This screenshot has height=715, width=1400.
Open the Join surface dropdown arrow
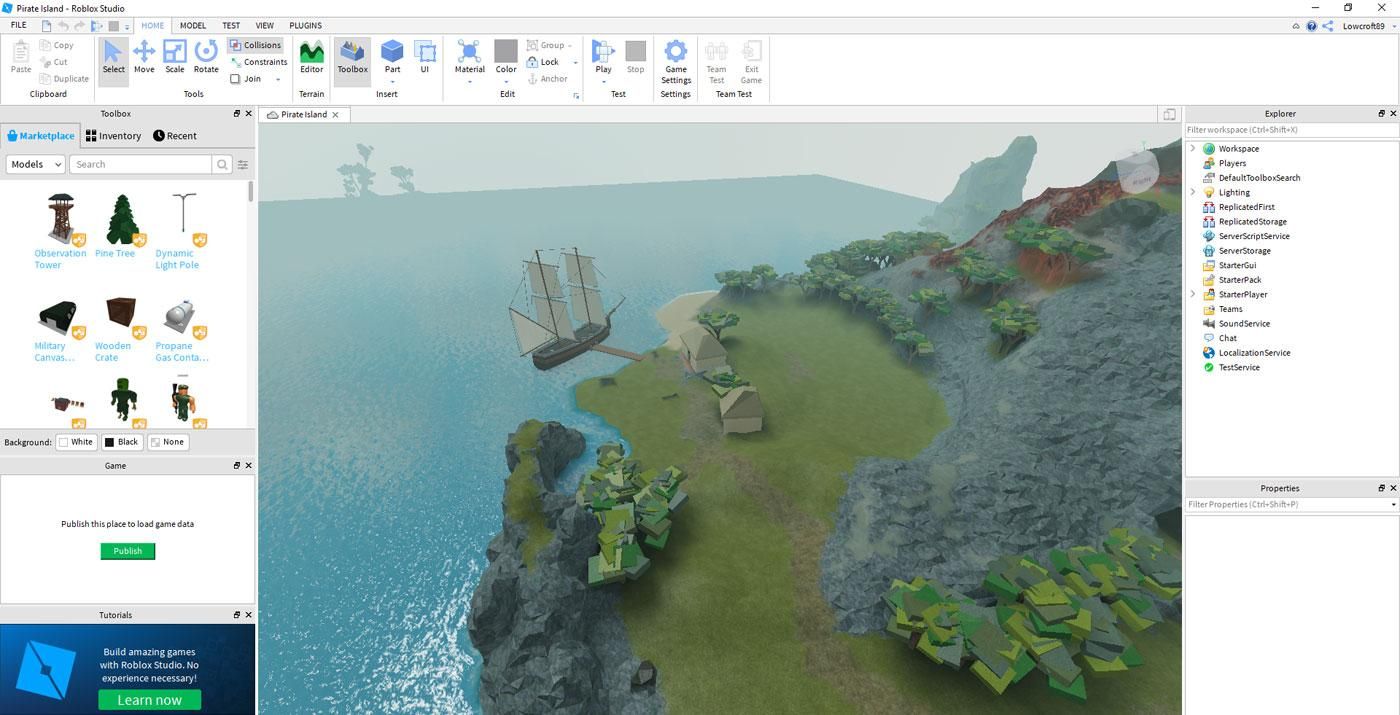point(278,79)
